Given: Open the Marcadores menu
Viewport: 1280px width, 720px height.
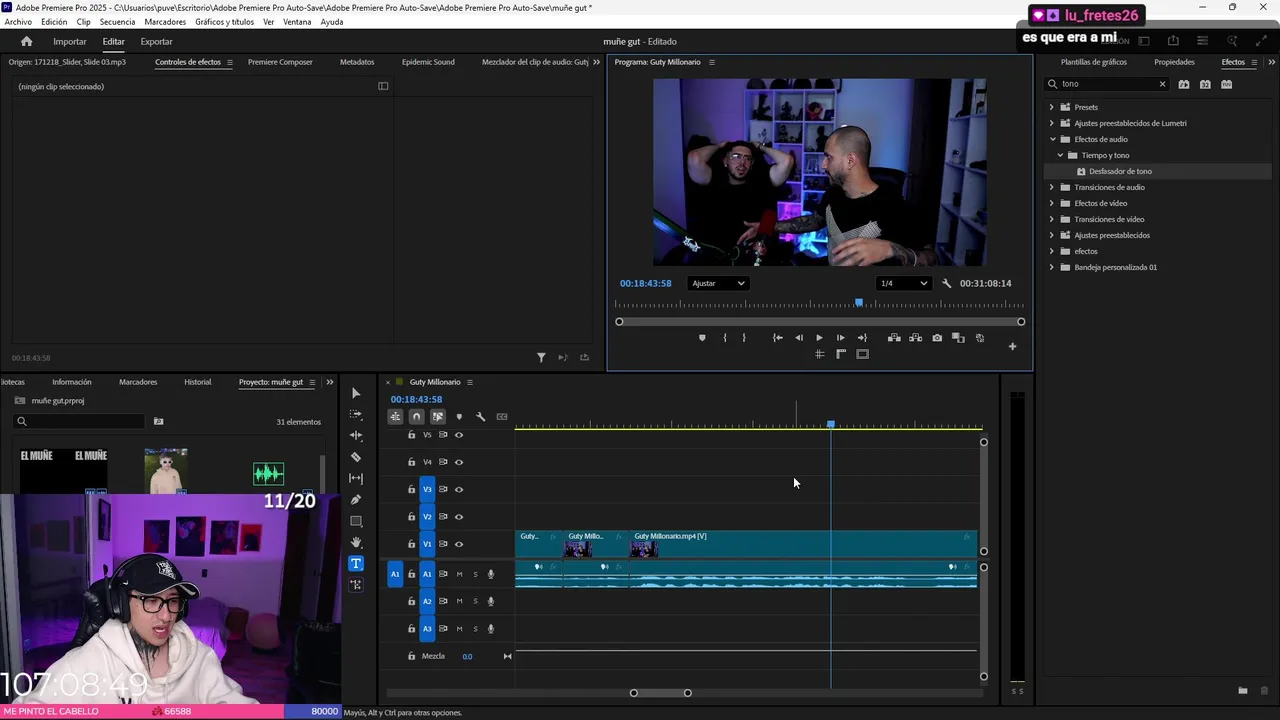Looking at the screenshot, I should (165, 21).
